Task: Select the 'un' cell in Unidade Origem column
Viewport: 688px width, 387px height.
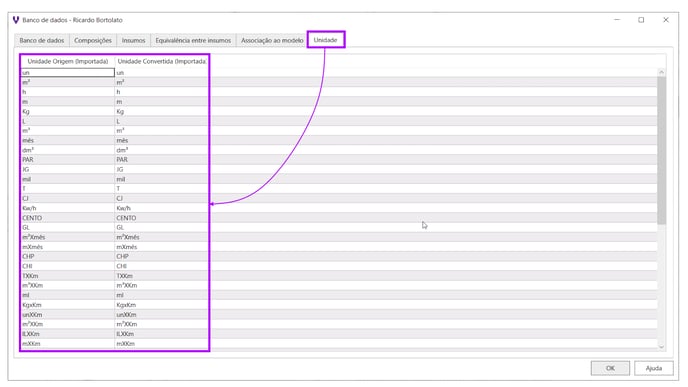Action: (68, 72)
